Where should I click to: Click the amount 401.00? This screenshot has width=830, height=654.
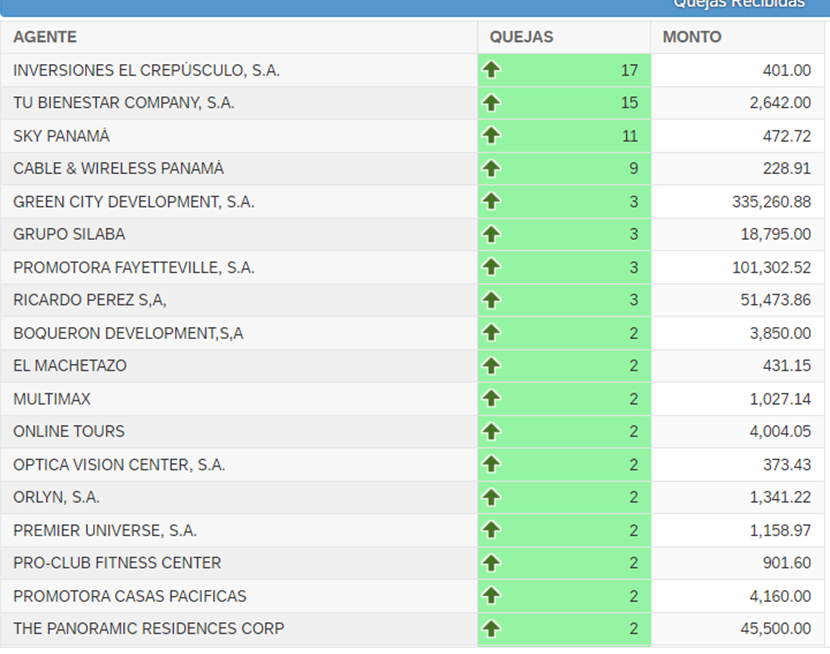click(787, 70)
